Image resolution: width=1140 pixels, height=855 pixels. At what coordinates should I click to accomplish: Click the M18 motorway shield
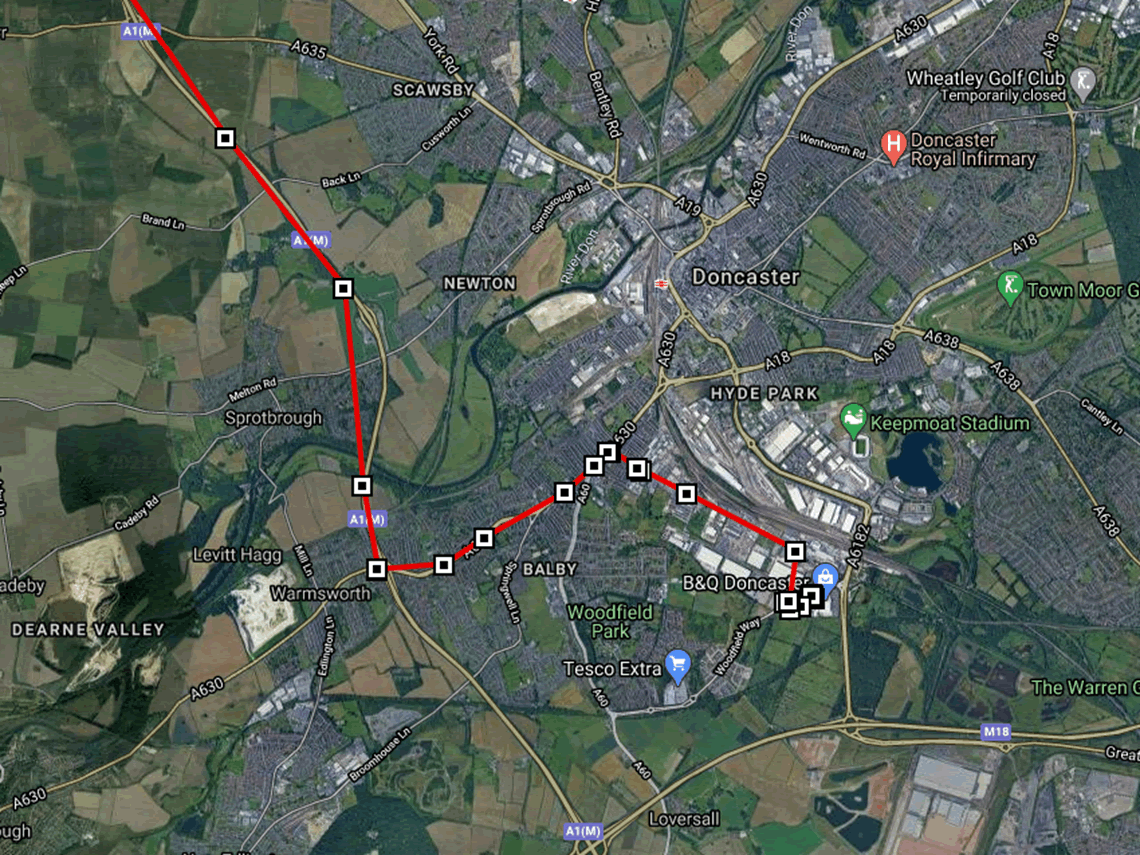pos(995,731)
